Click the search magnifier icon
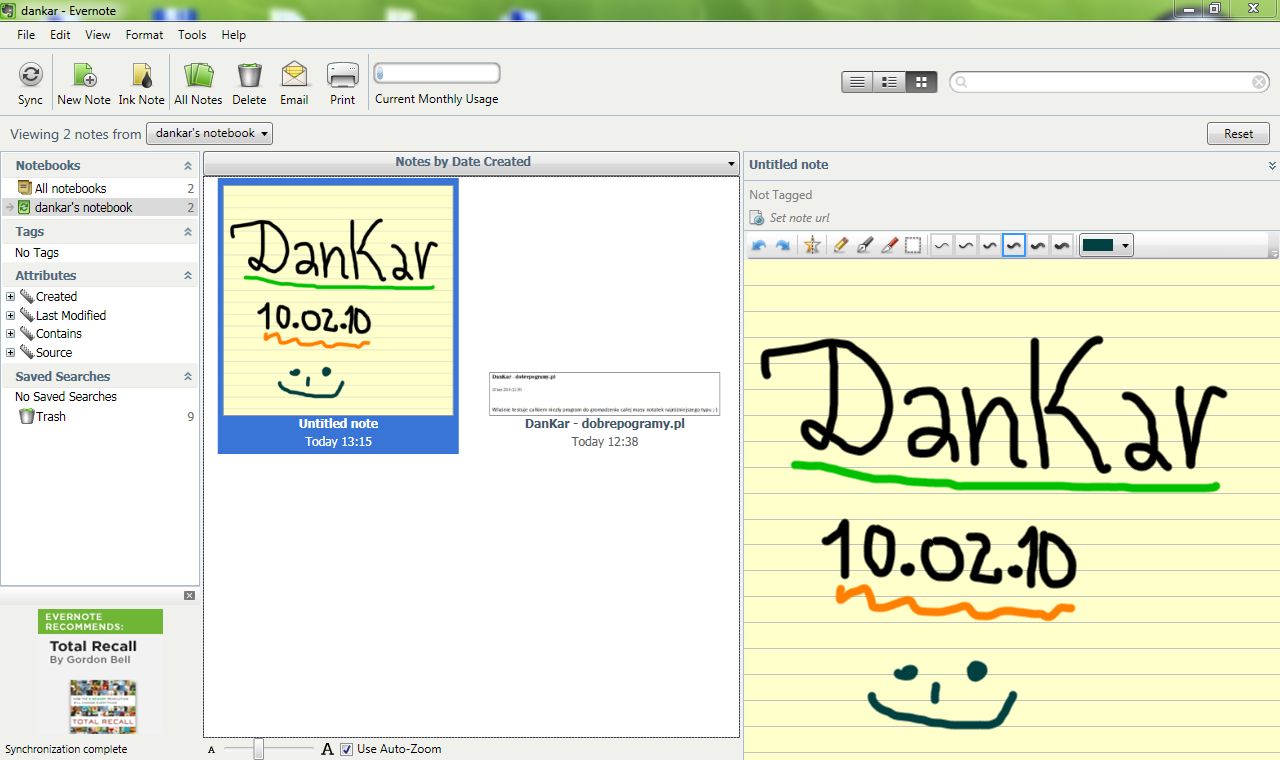 click(x=961, y=82)
